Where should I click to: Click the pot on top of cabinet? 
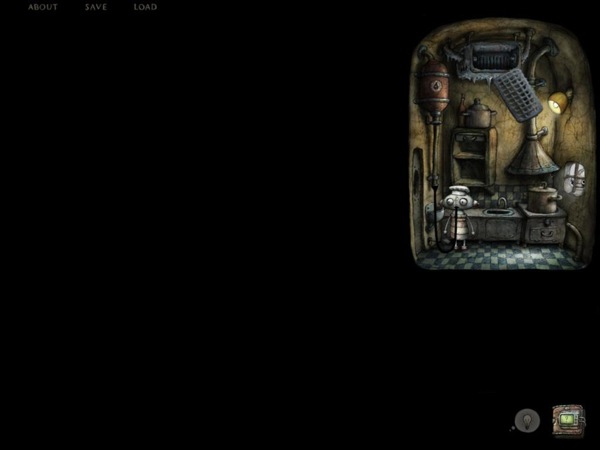(478, 113)
